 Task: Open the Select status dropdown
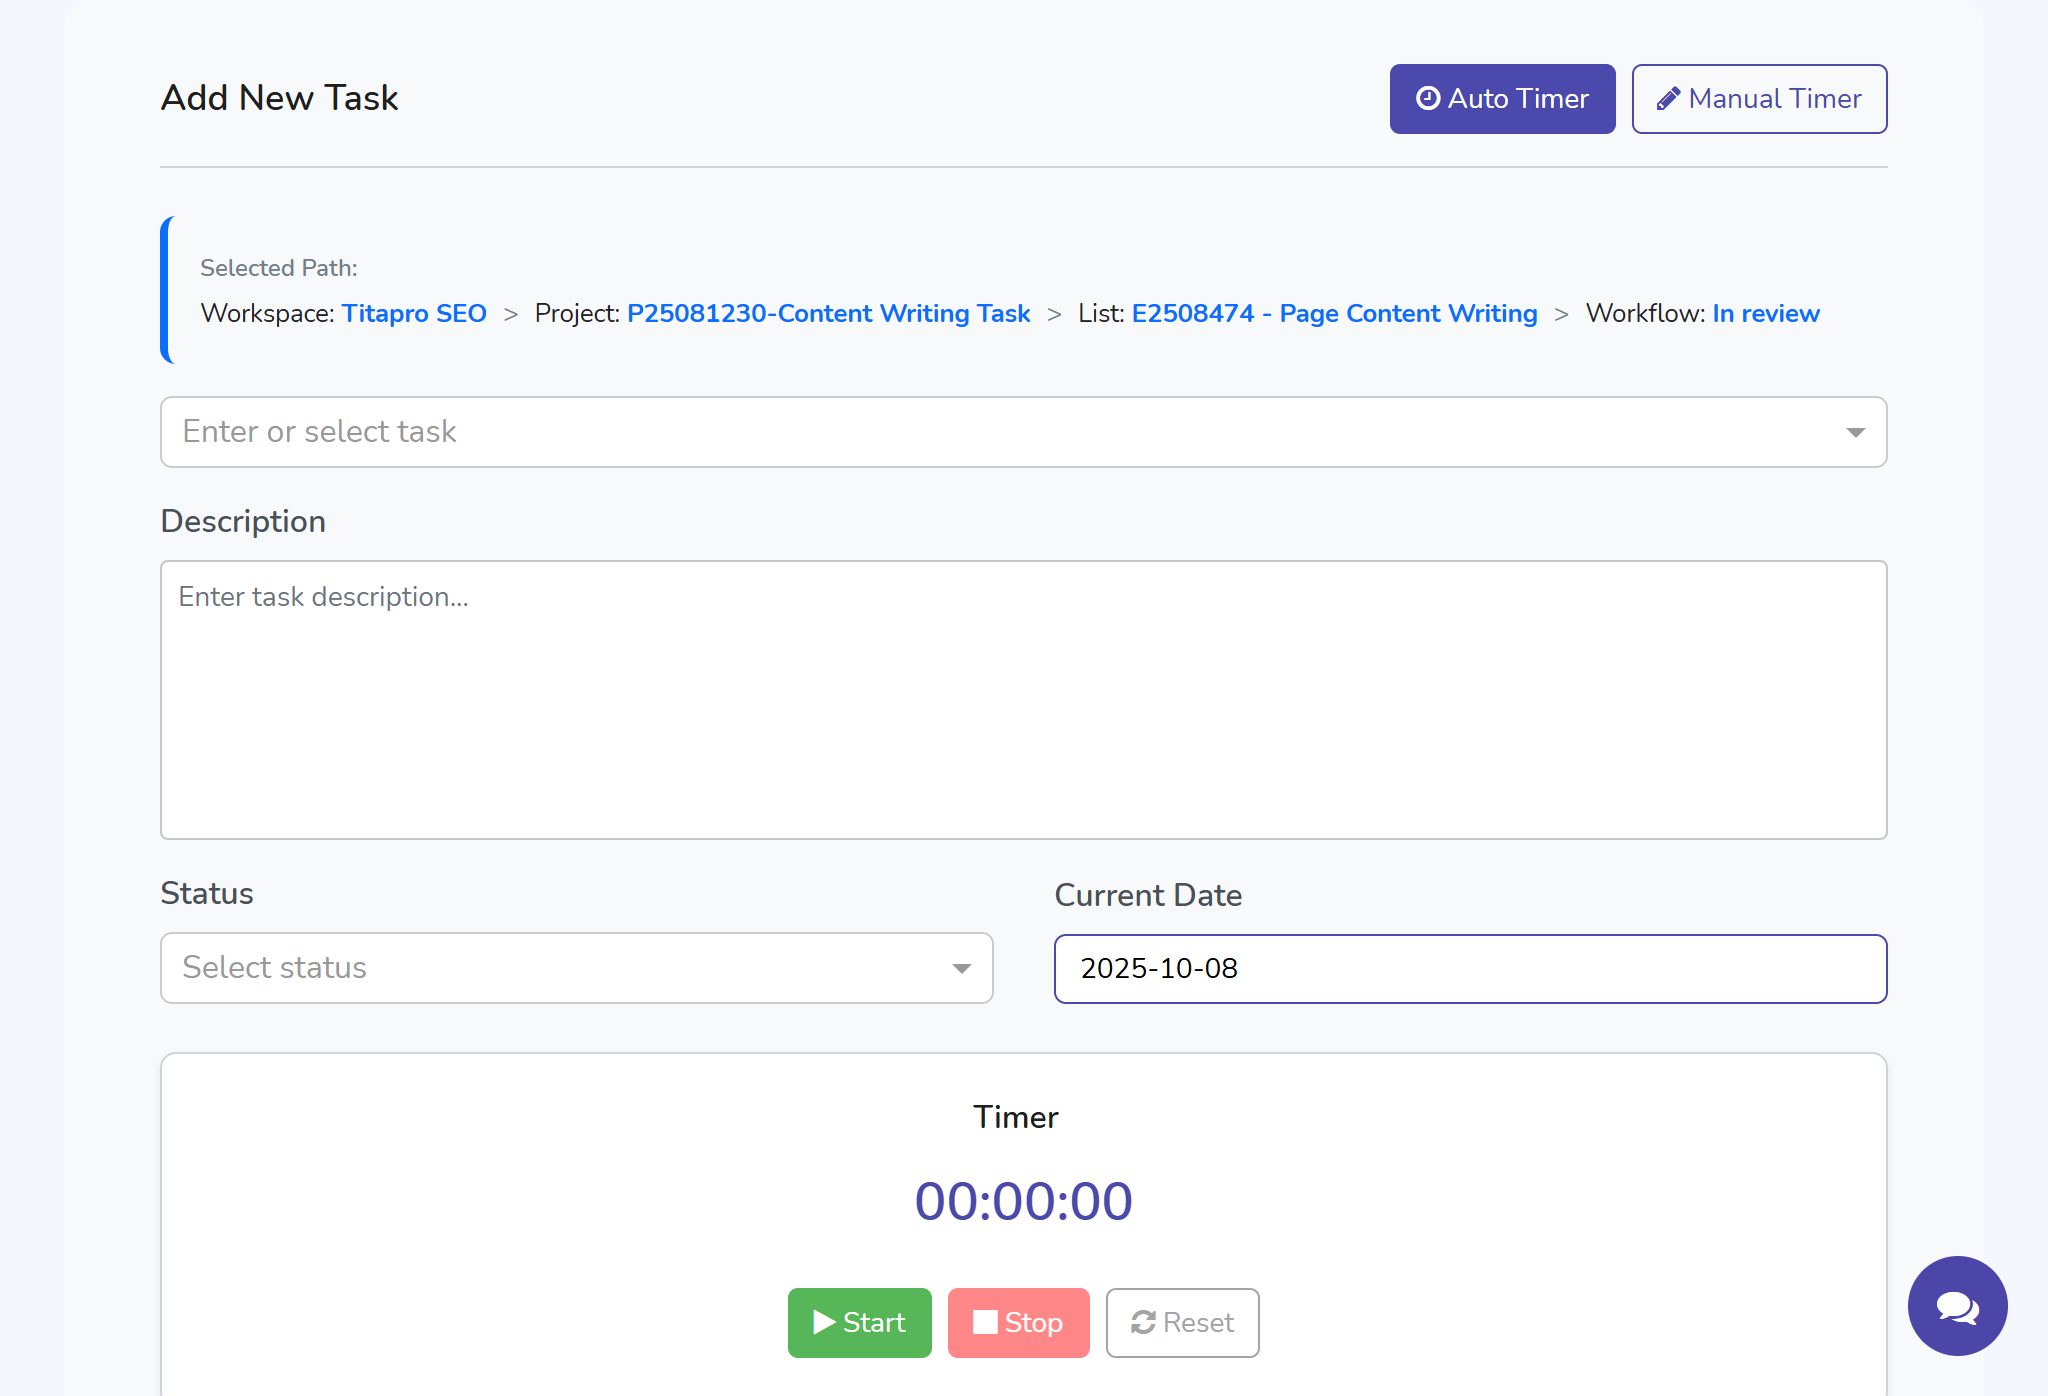pyautogui.click(x=576, y=967)
